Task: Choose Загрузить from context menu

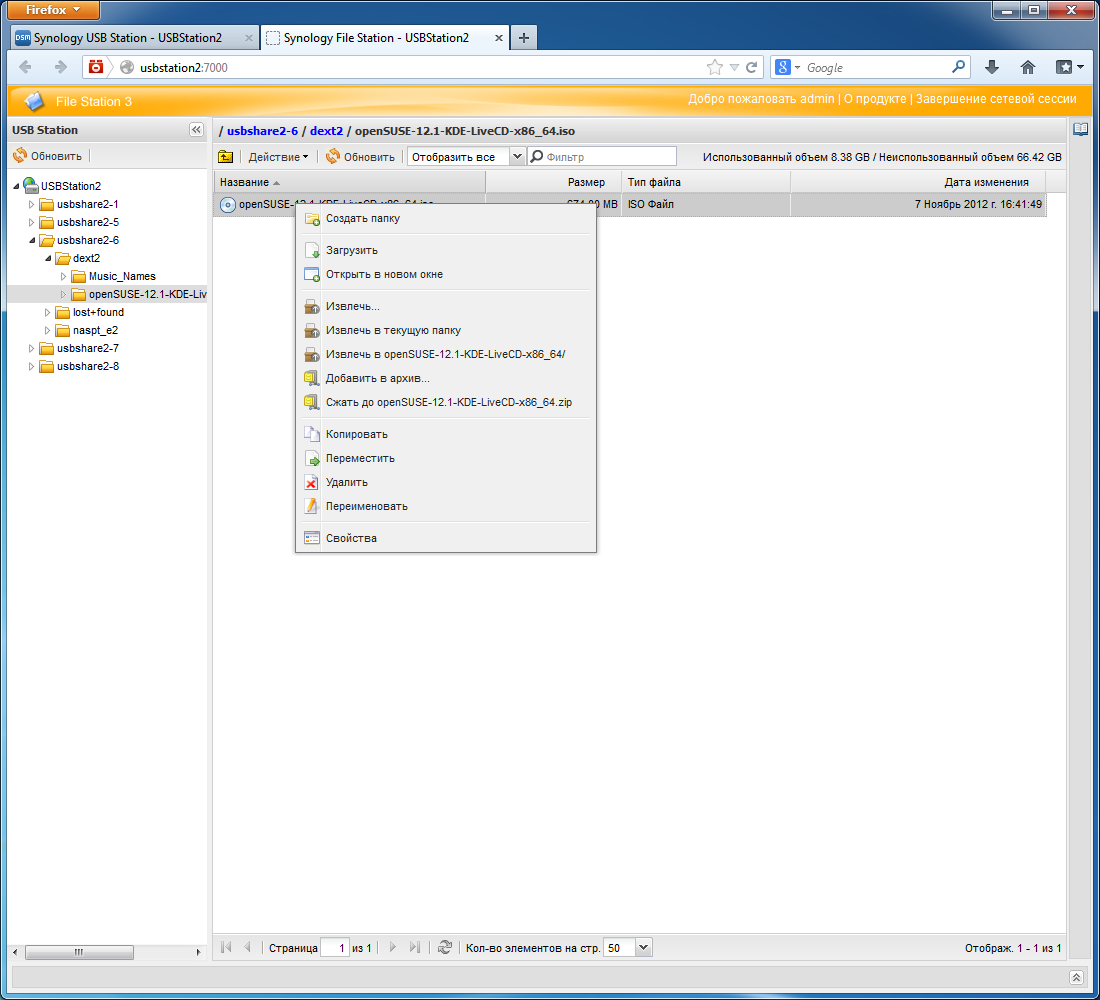Action: 445,250
